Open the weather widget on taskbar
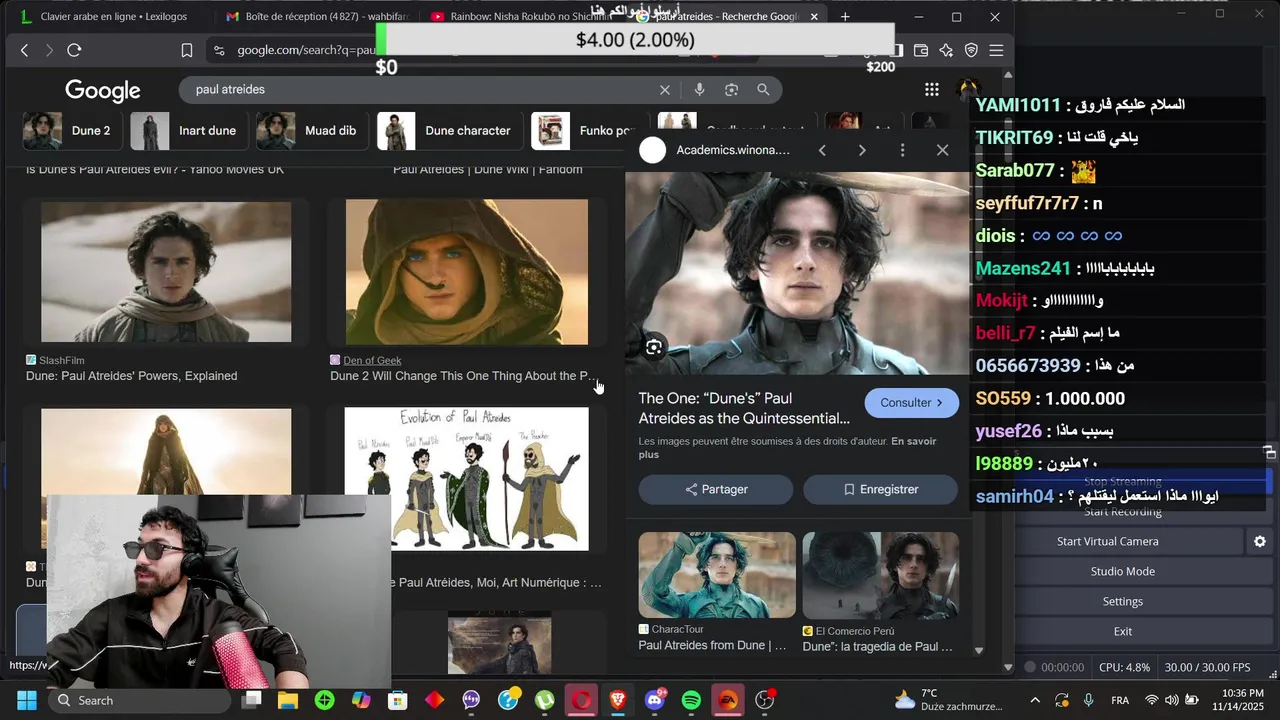 tap(948, 700)
